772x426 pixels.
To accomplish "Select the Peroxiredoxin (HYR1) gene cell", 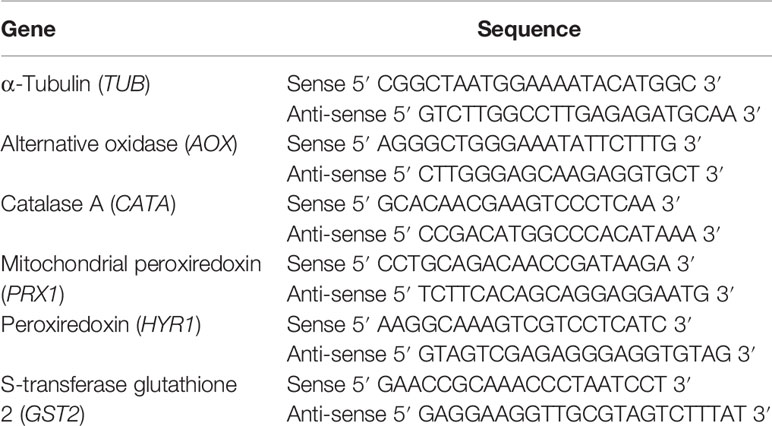I will [x=101, y=325].
